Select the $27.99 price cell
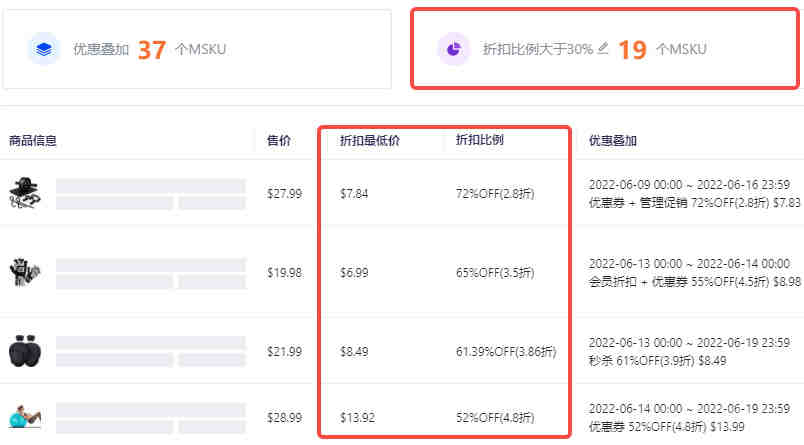 click(284, 194)
